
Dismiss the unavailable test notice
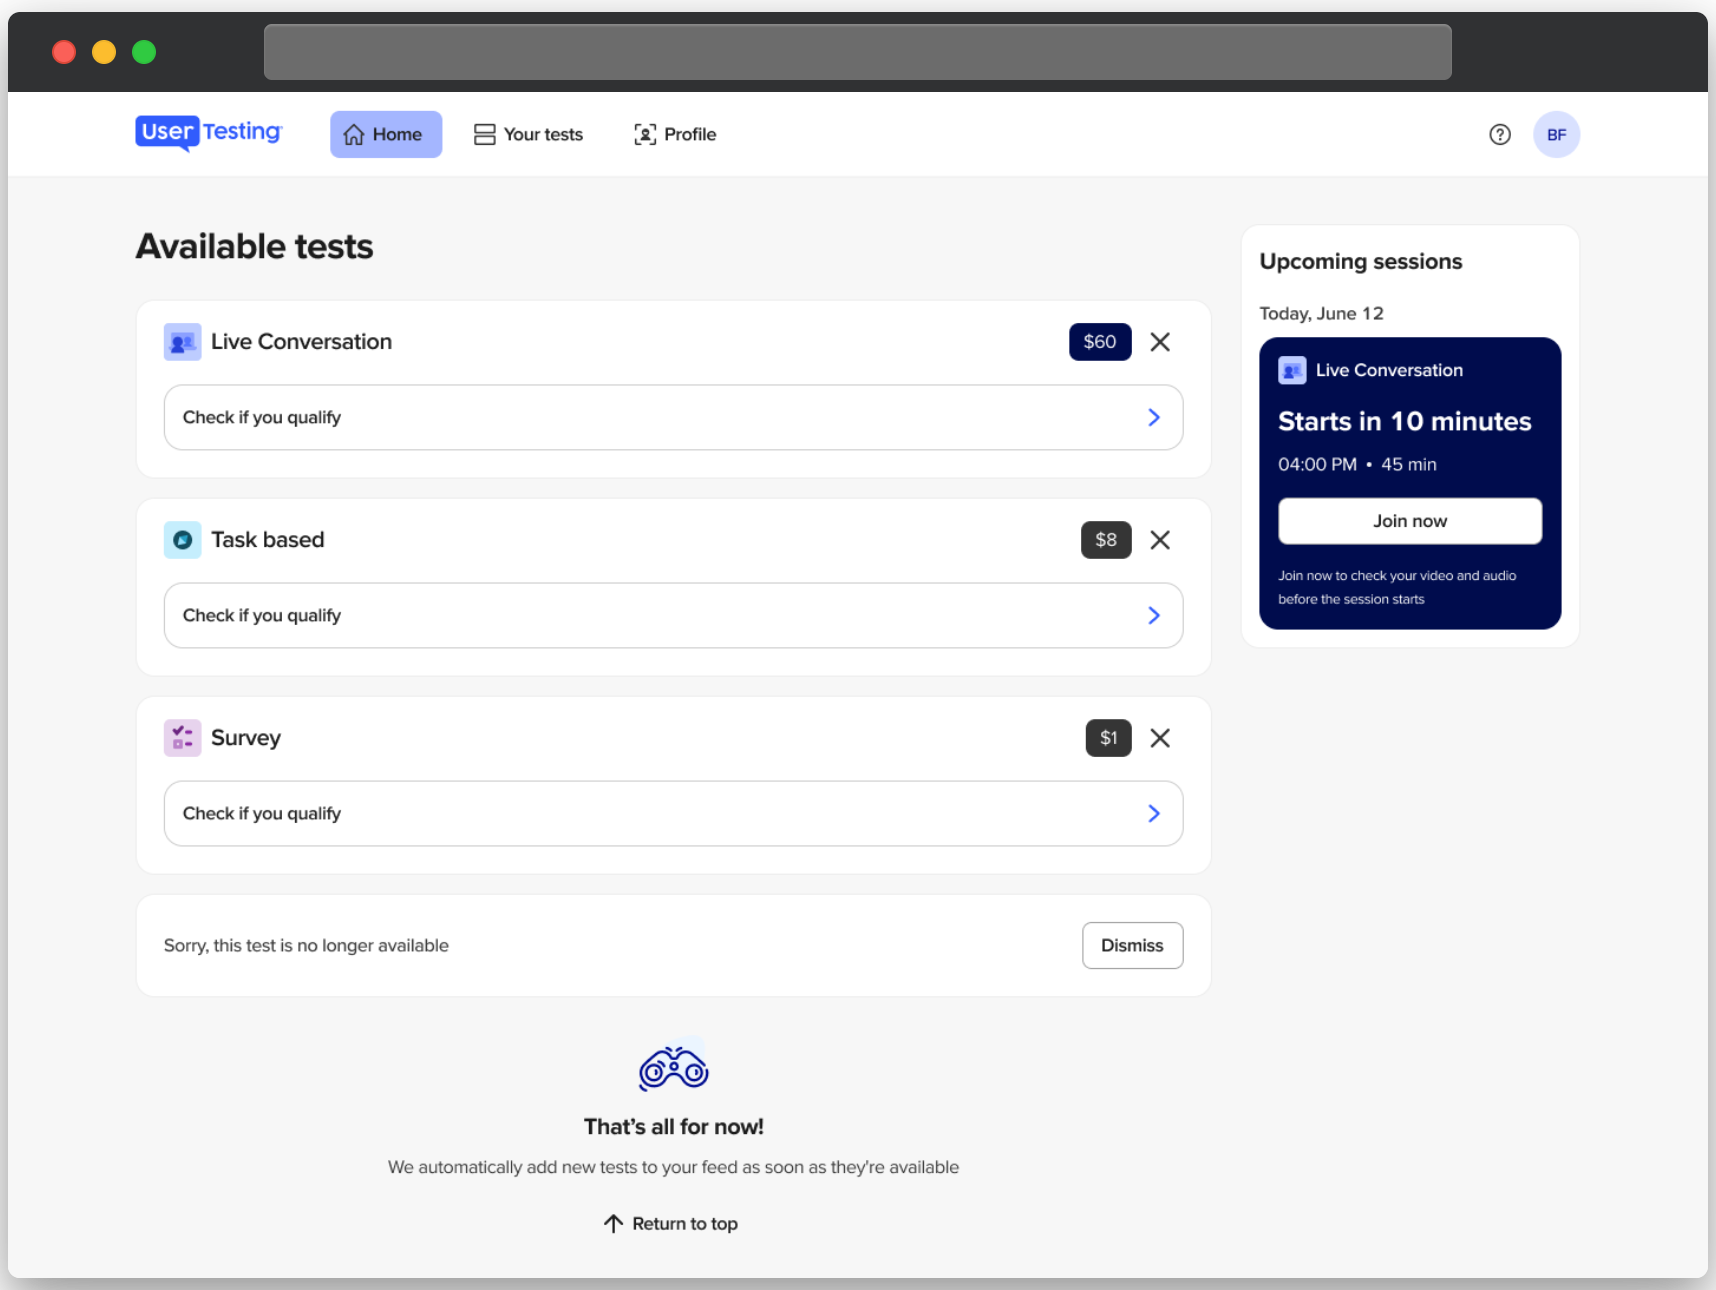coord(1132,945)
